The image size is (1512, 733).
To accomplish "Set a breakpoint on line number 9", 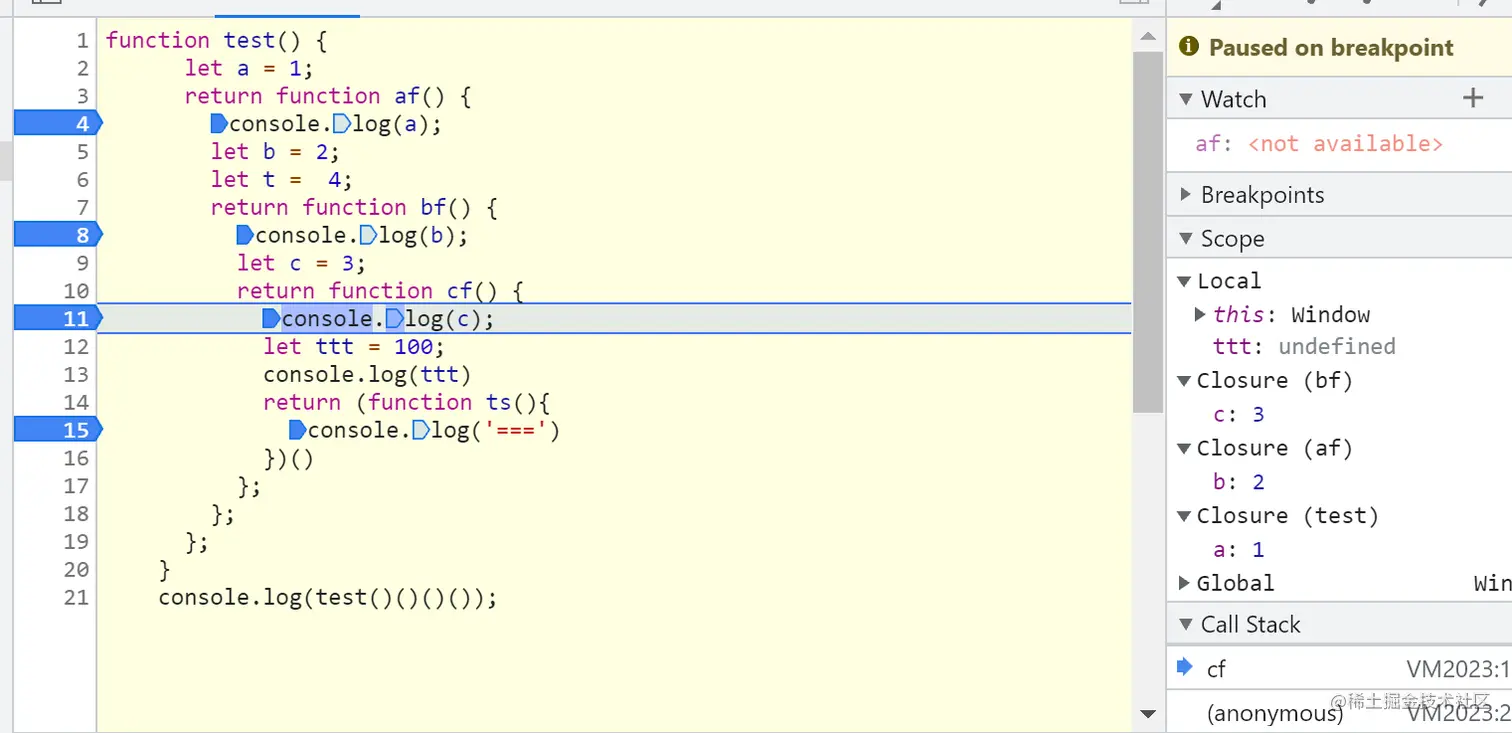I will point(82,264).
